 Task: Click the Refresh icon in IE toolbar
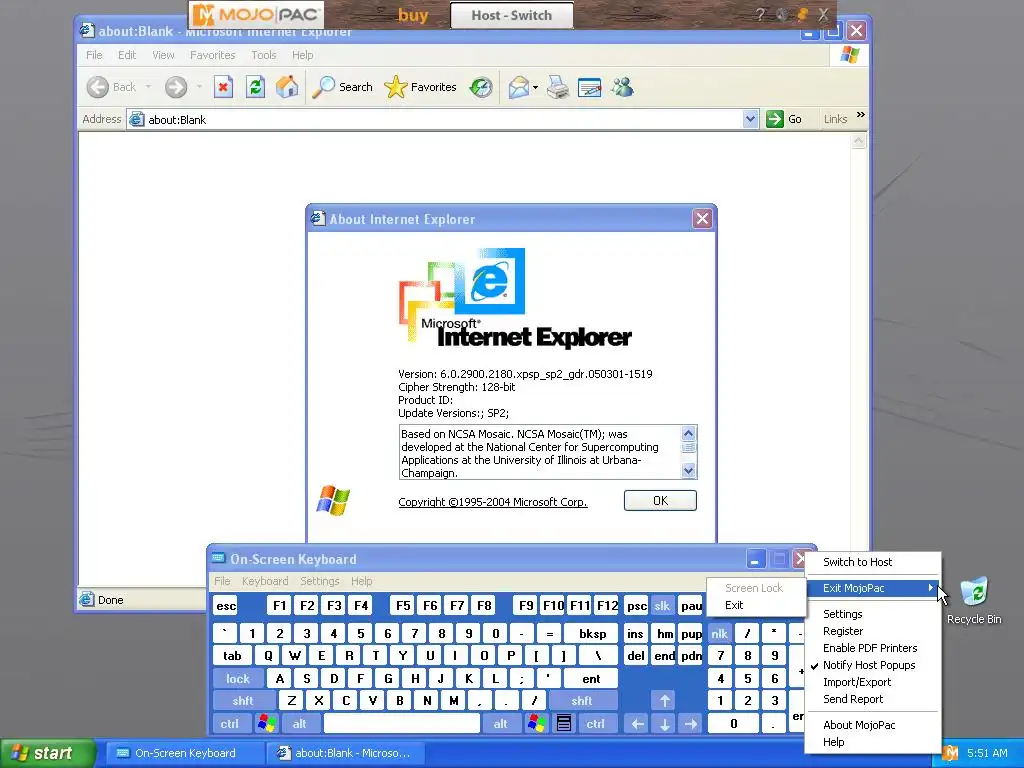[x=255, y=87]
